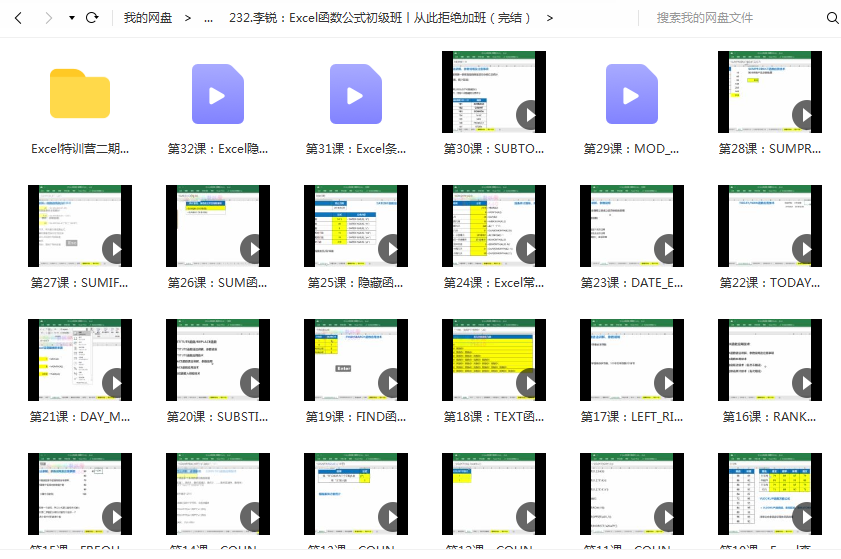Click the search magnifier icon
Screen dimensions: 841x559
[832, 18]
